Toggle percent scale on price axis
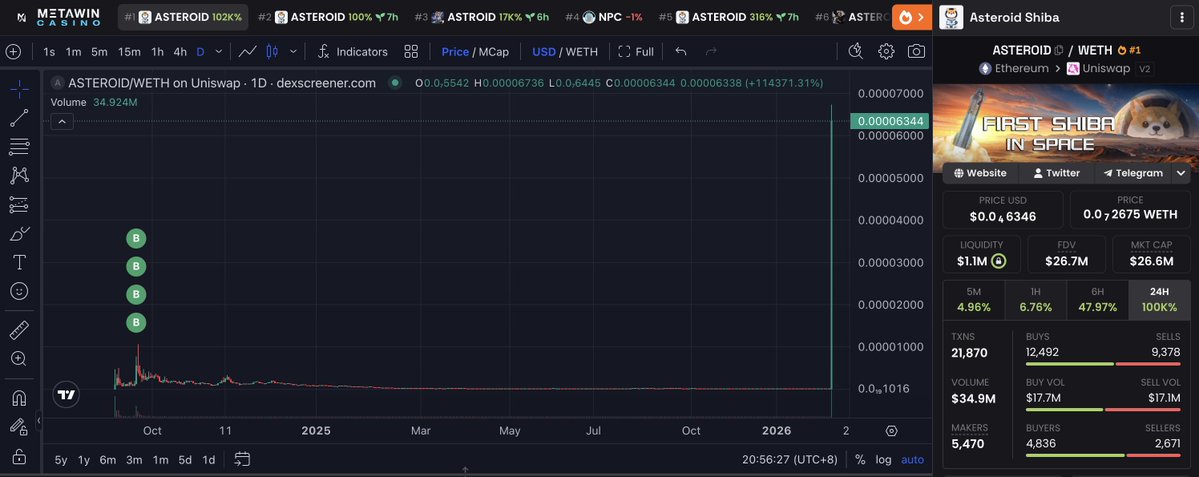This screenshot has height=477, width=1199. pyautogui.click(x=859, y=459)
